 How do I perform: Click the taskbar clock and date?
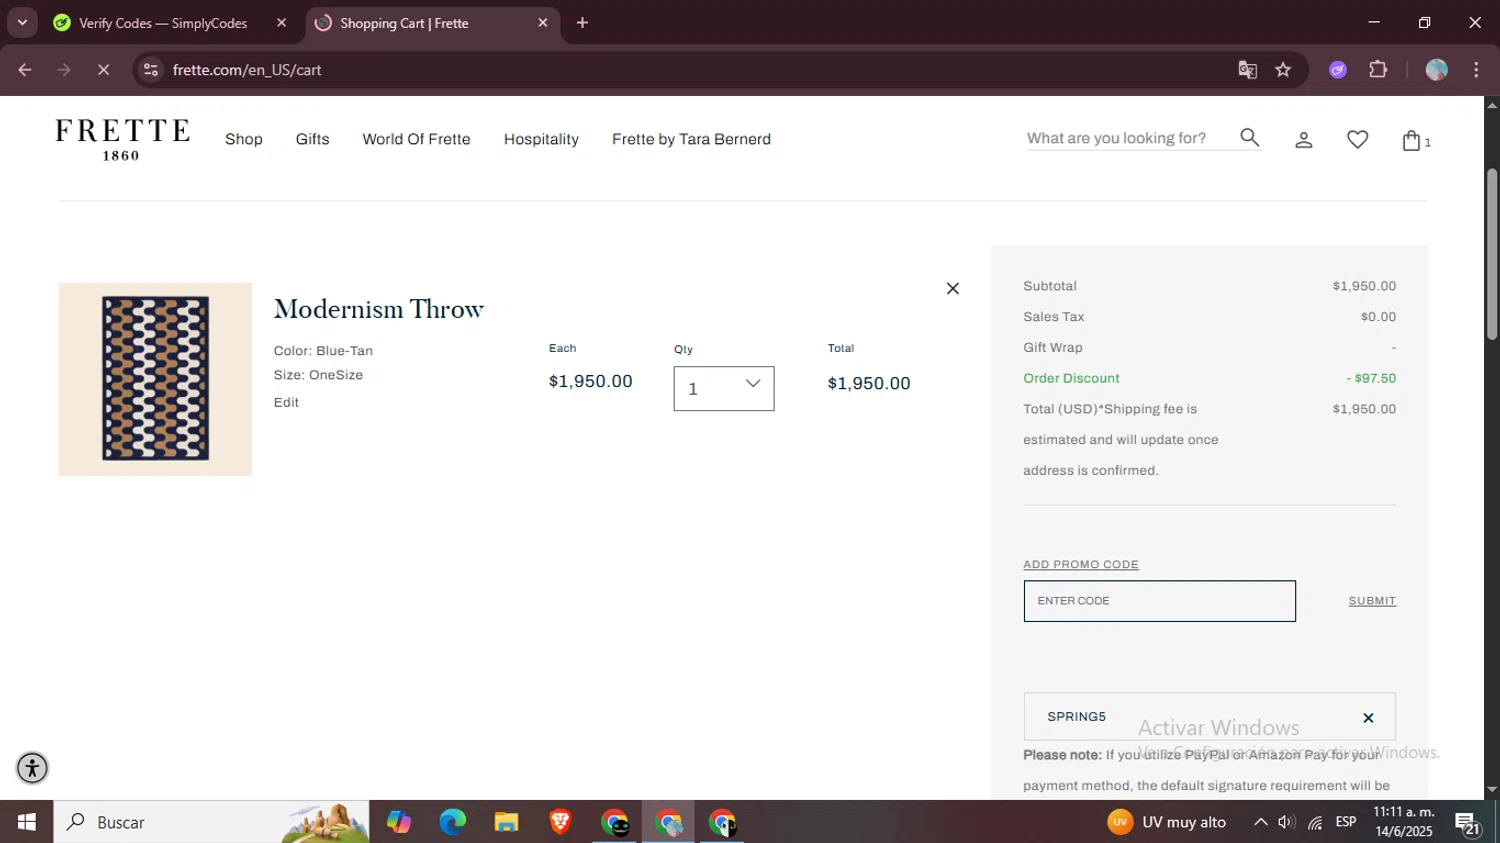coord(1404,822)
